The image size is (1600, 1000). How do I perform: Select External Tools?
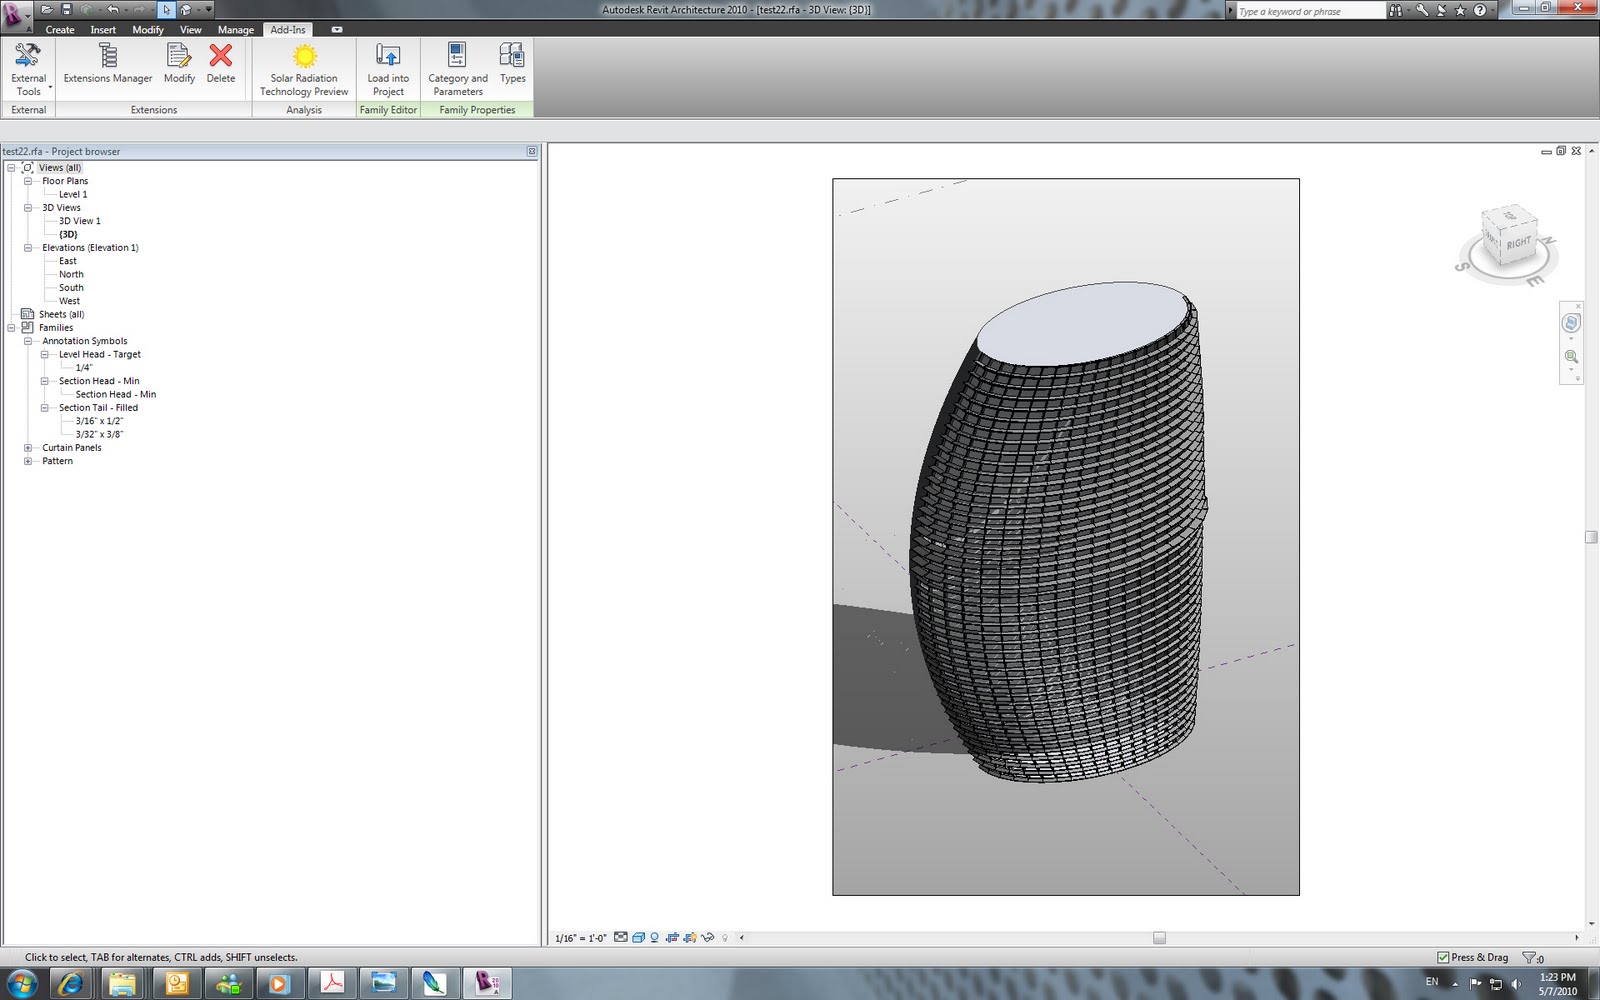[x=27, y=67]
